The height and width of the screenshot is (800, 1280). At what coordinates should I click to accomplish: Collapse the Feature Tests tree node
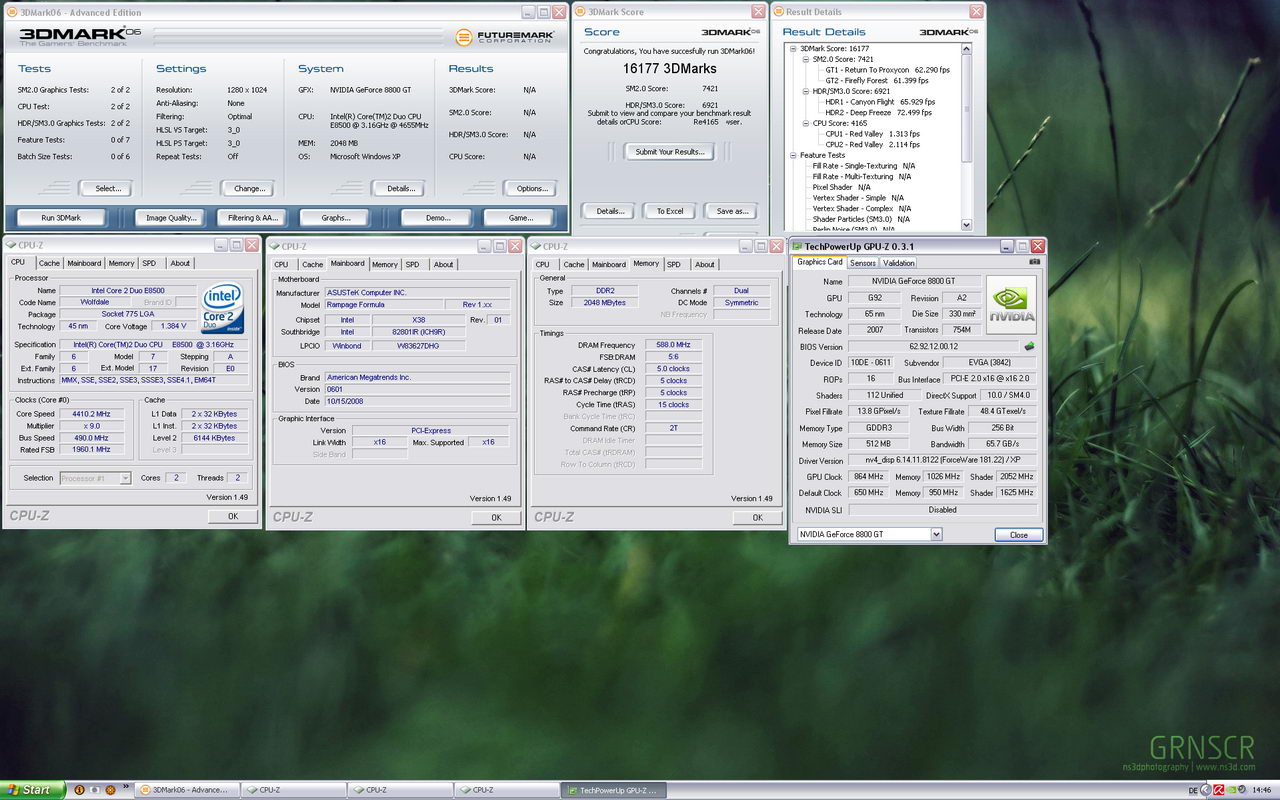[x=792, y=155]
